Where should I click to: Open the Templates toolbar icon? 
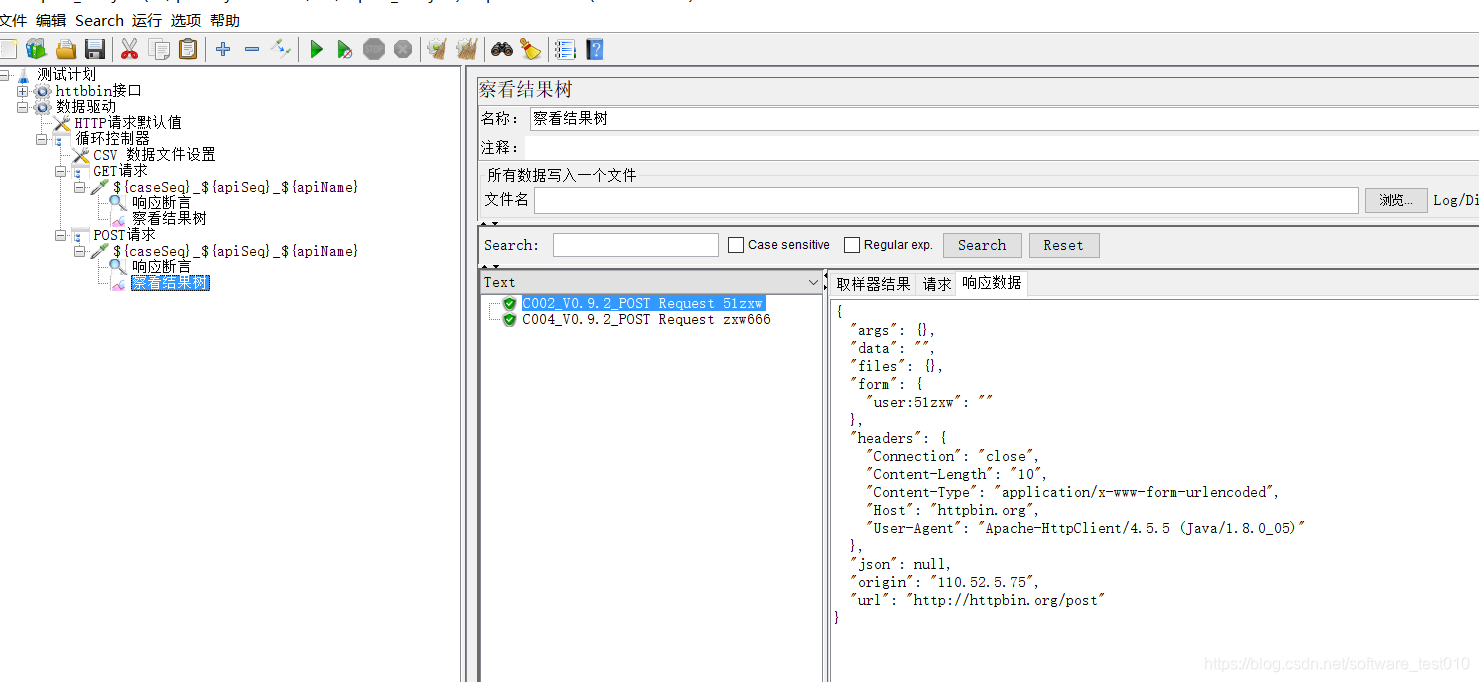tap(36, 49)
